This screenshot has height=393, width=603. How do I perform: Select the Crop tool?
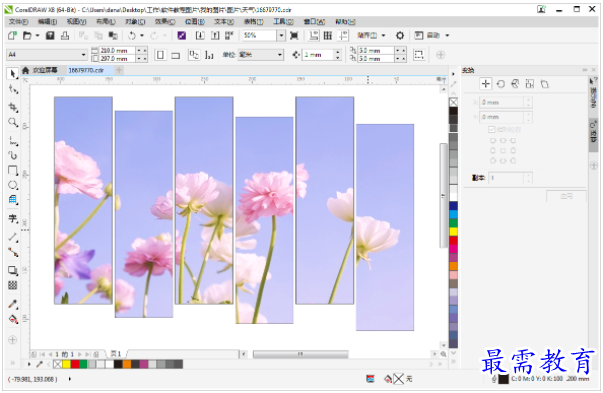[x=13, y=107]
